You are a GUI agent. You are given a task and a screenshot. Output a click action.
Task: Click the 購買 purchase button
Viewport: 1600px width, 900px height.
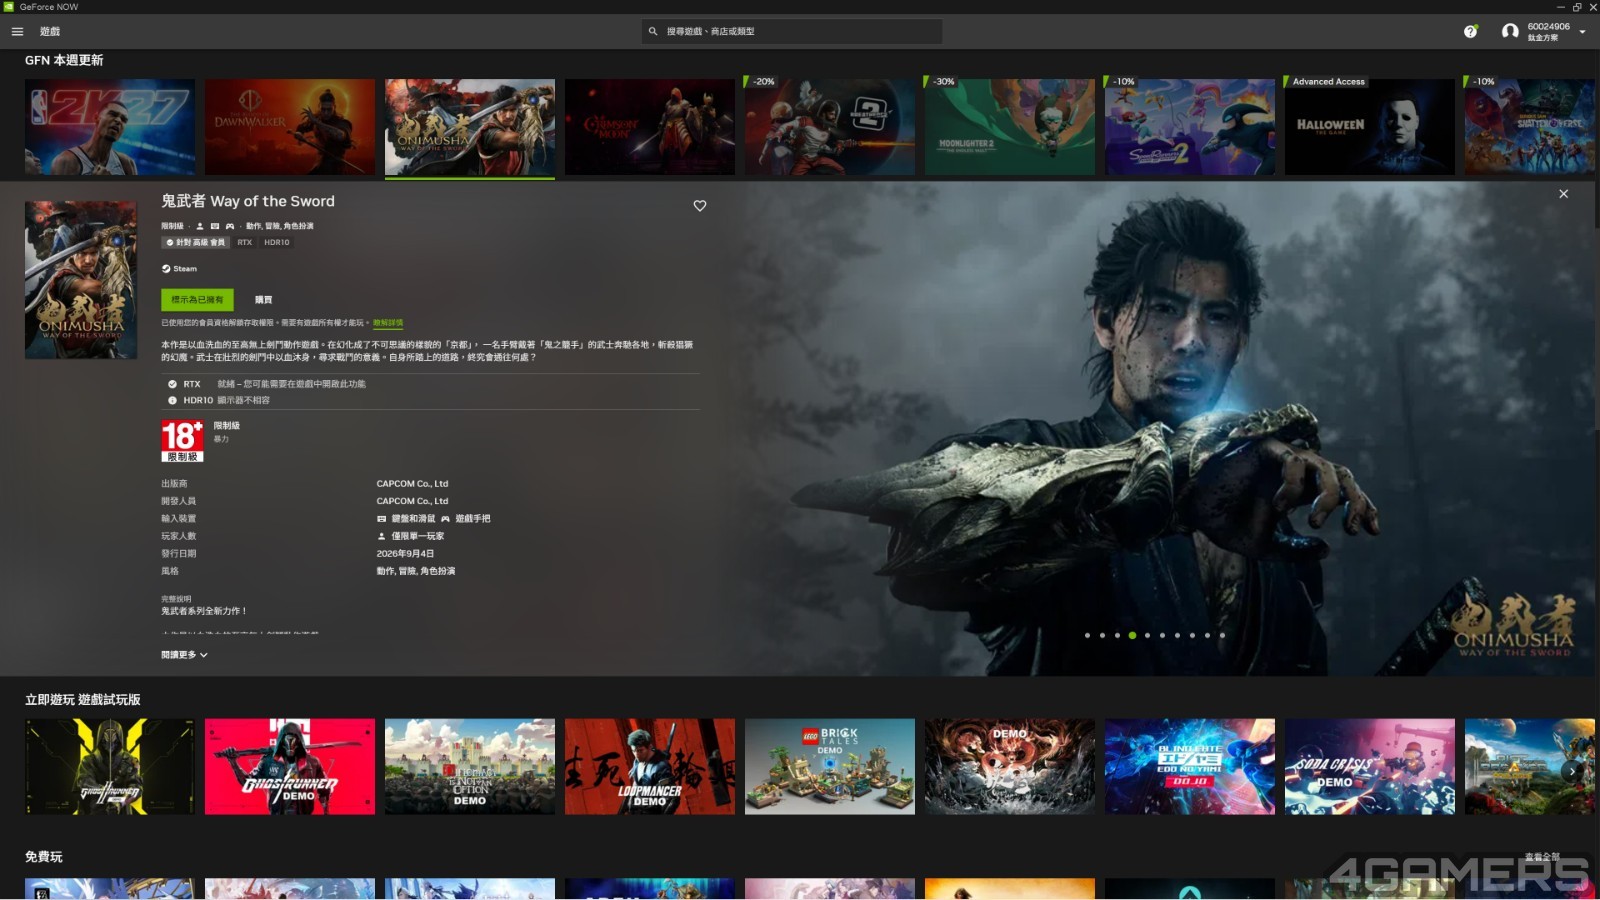(263, 300)
